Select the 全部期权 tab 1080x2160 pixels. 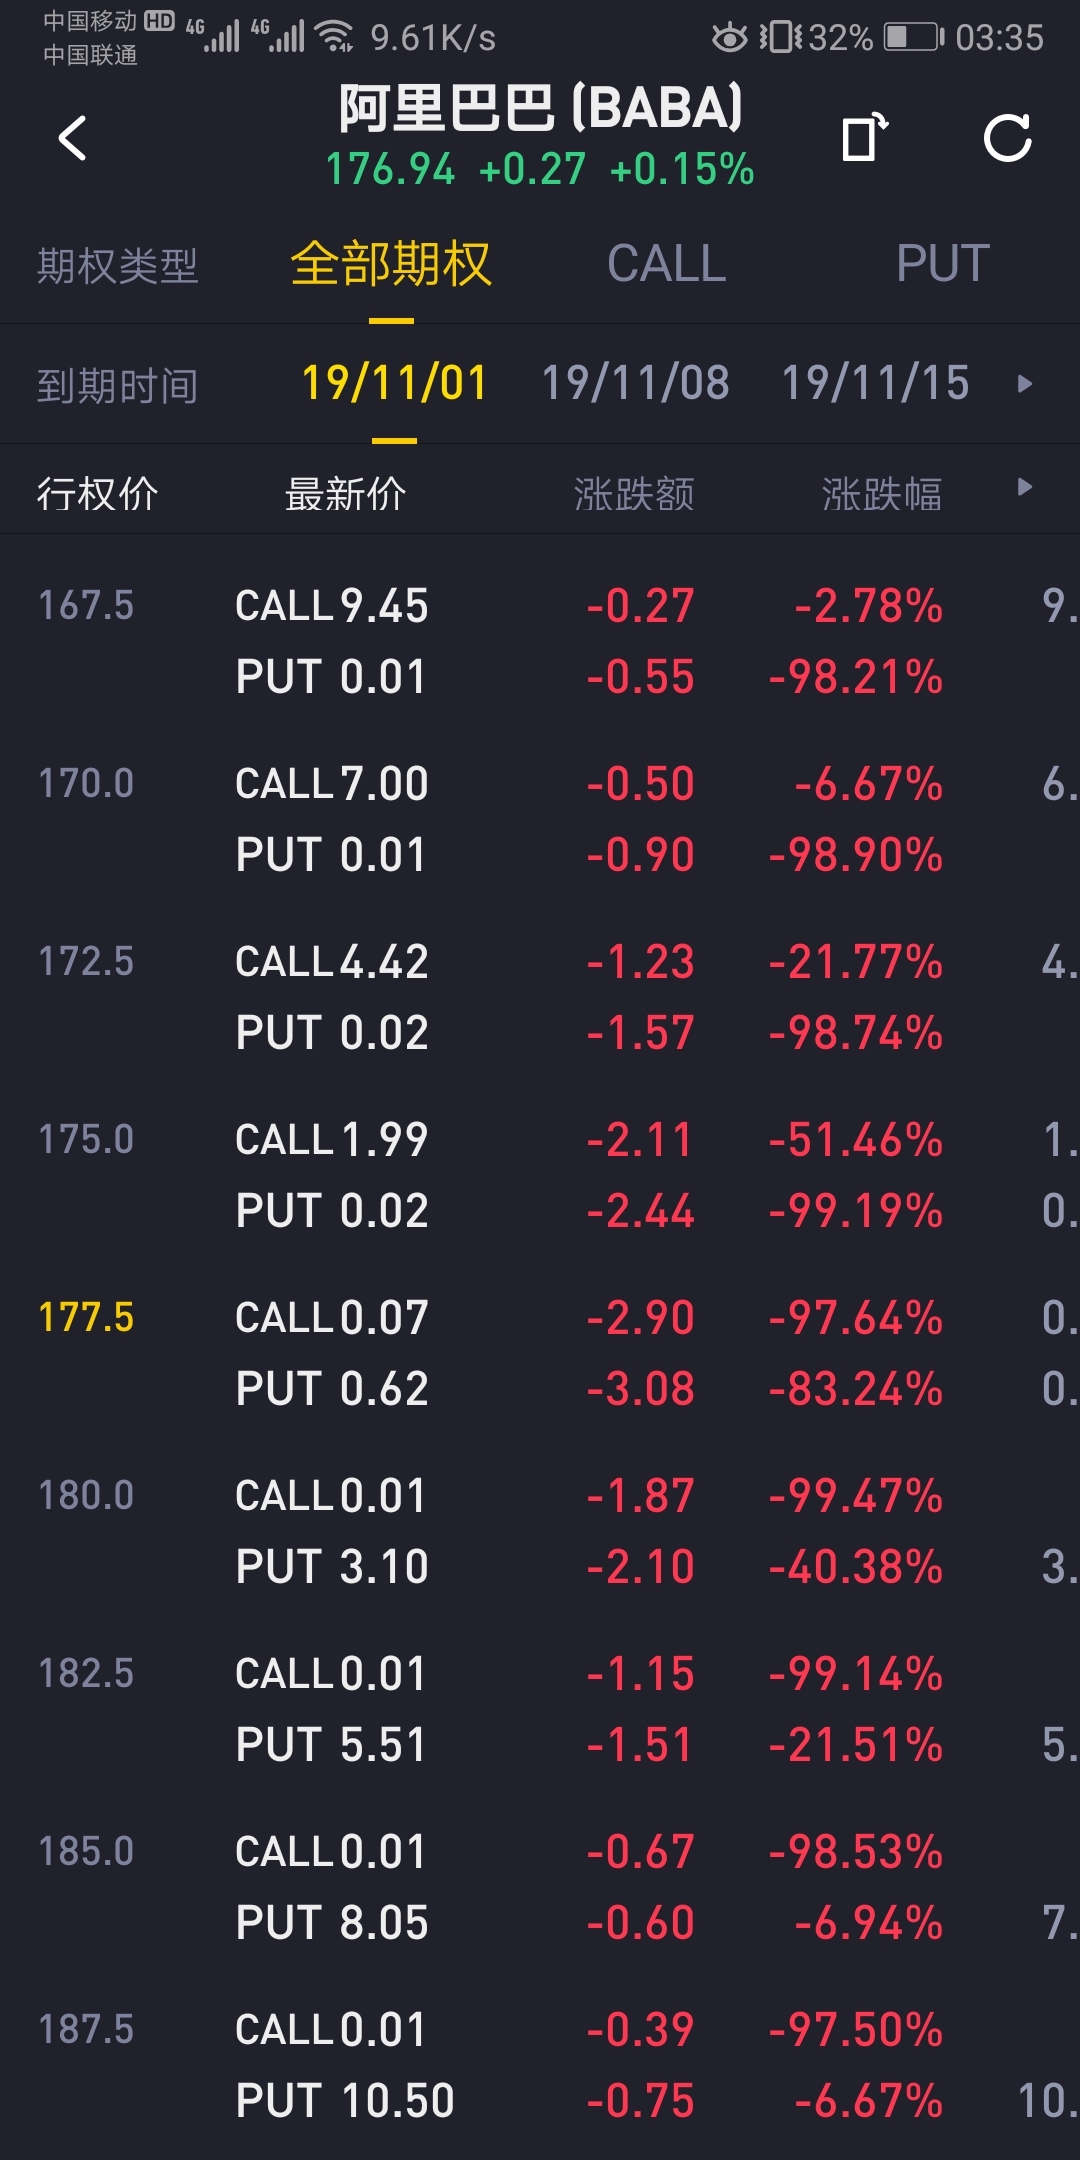tap(391, 265)
